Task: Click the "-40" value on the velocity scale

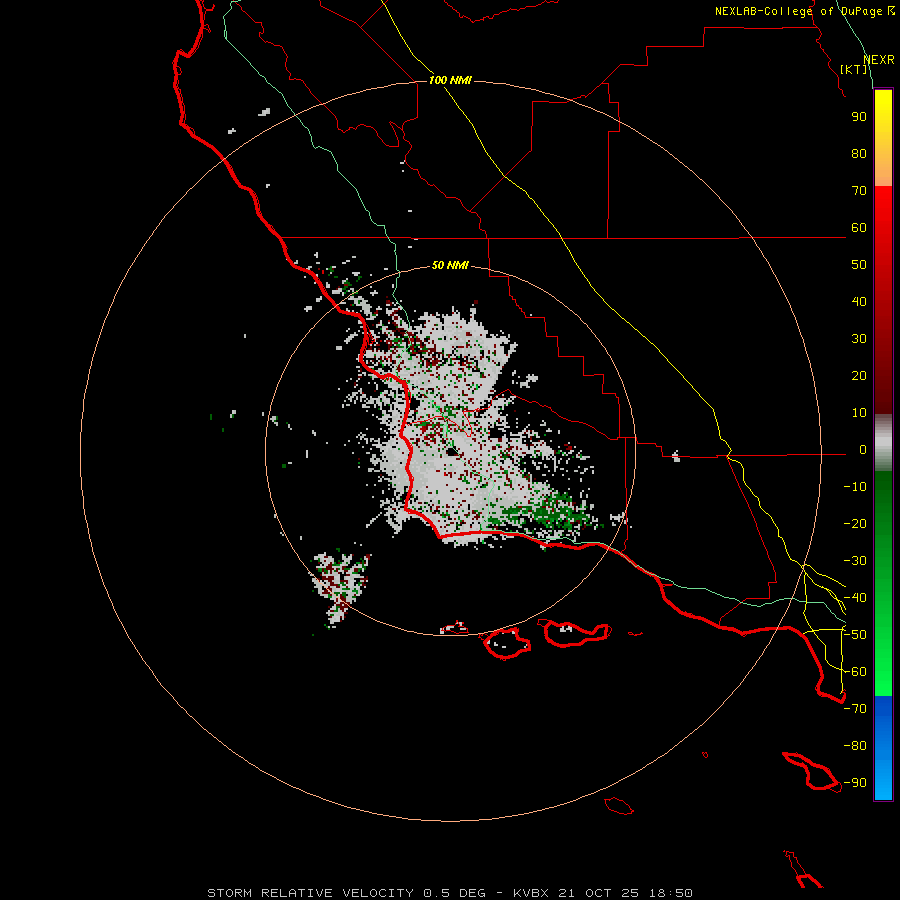Action: [855, 598]
